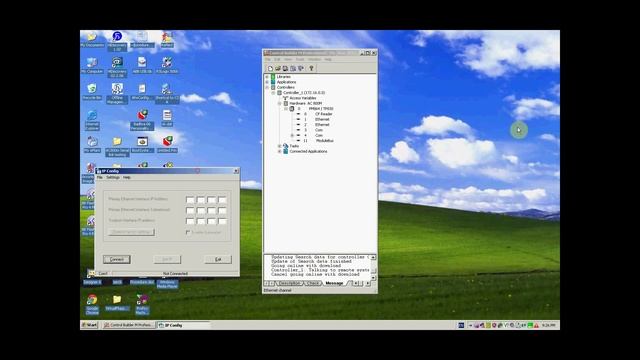
Task: Select the Hardware AC 800M tree node
Action: click(x=306, y=103)
